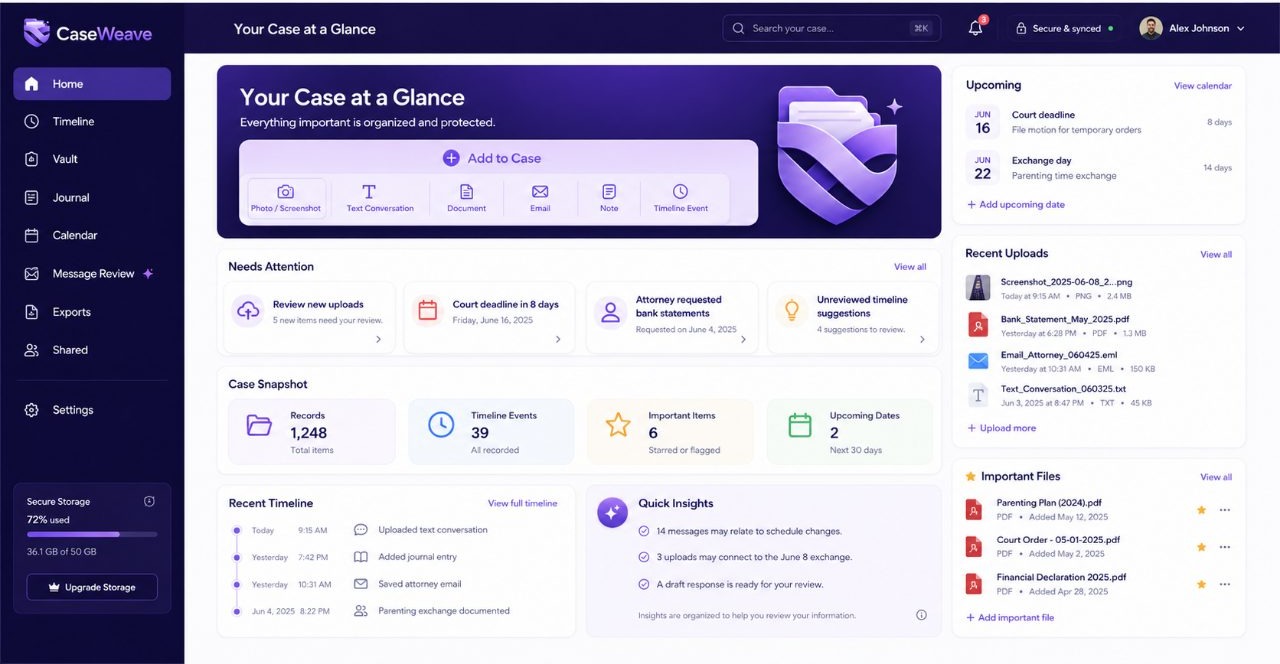Click Add upcoming date link
This screenshot has height=664, width=1280.
point(1016,205)
